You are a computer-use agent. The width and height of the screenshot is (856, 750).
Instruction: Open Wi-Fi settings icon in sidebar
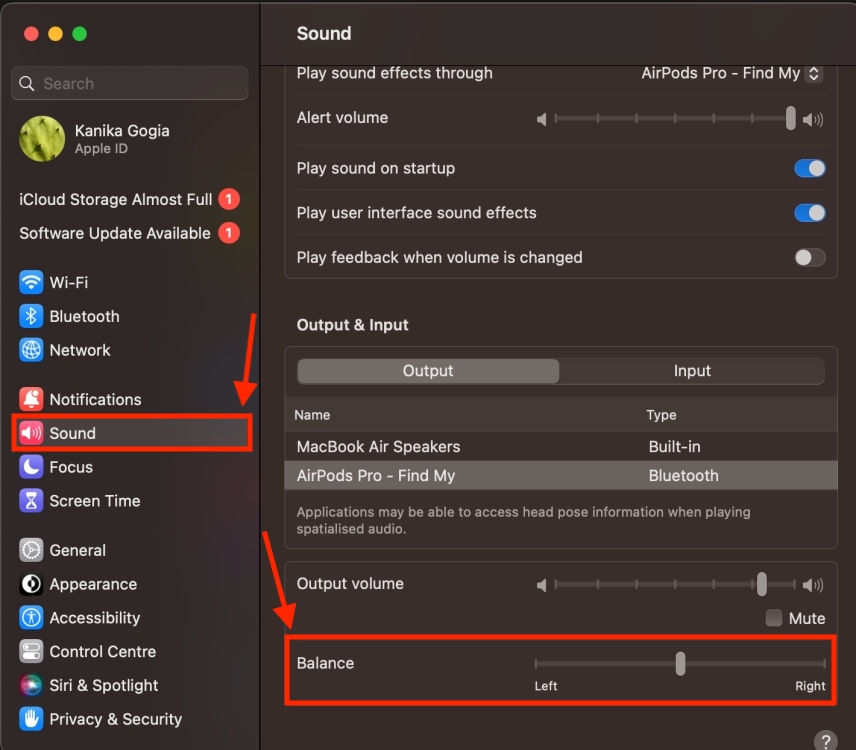[x=32, y=283]
